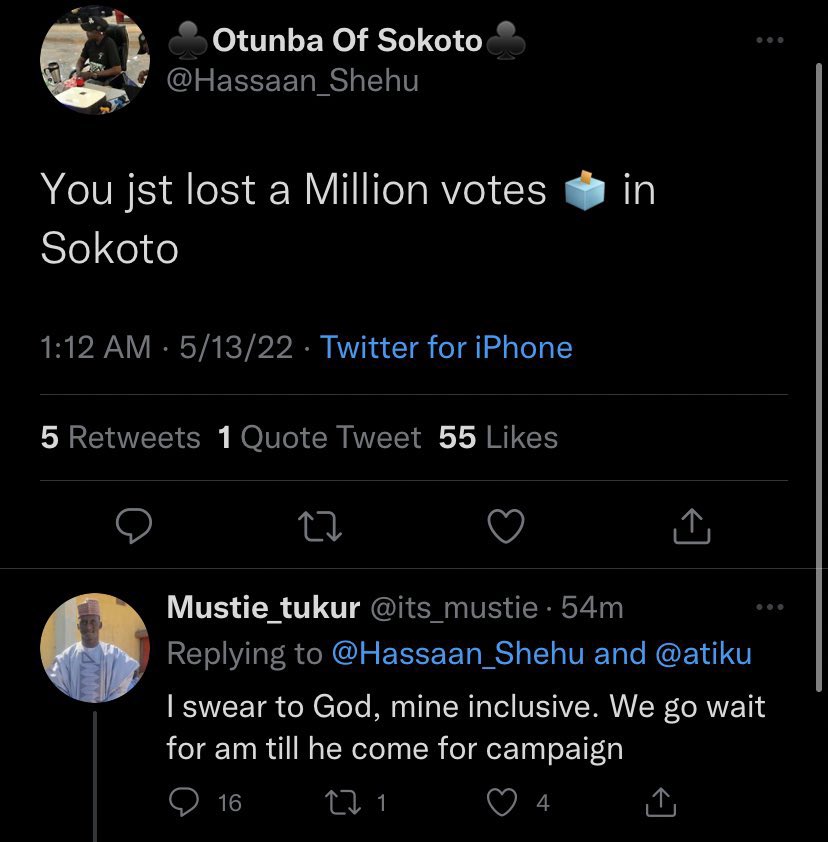Retweet Mustie_tukur's reply
The width and height of the screenshot is (828, 842).
tap(343, 802)
